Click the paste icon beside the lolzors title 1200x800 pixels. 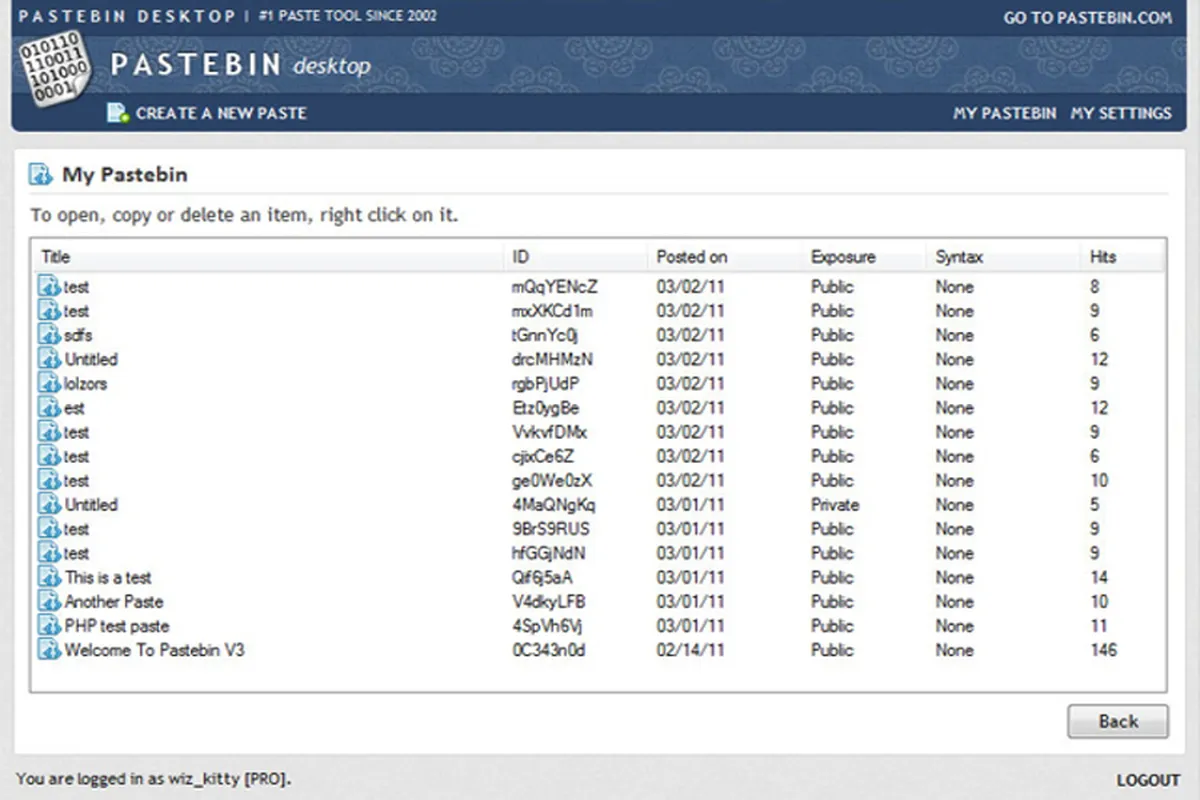click(x=50, y=384)
